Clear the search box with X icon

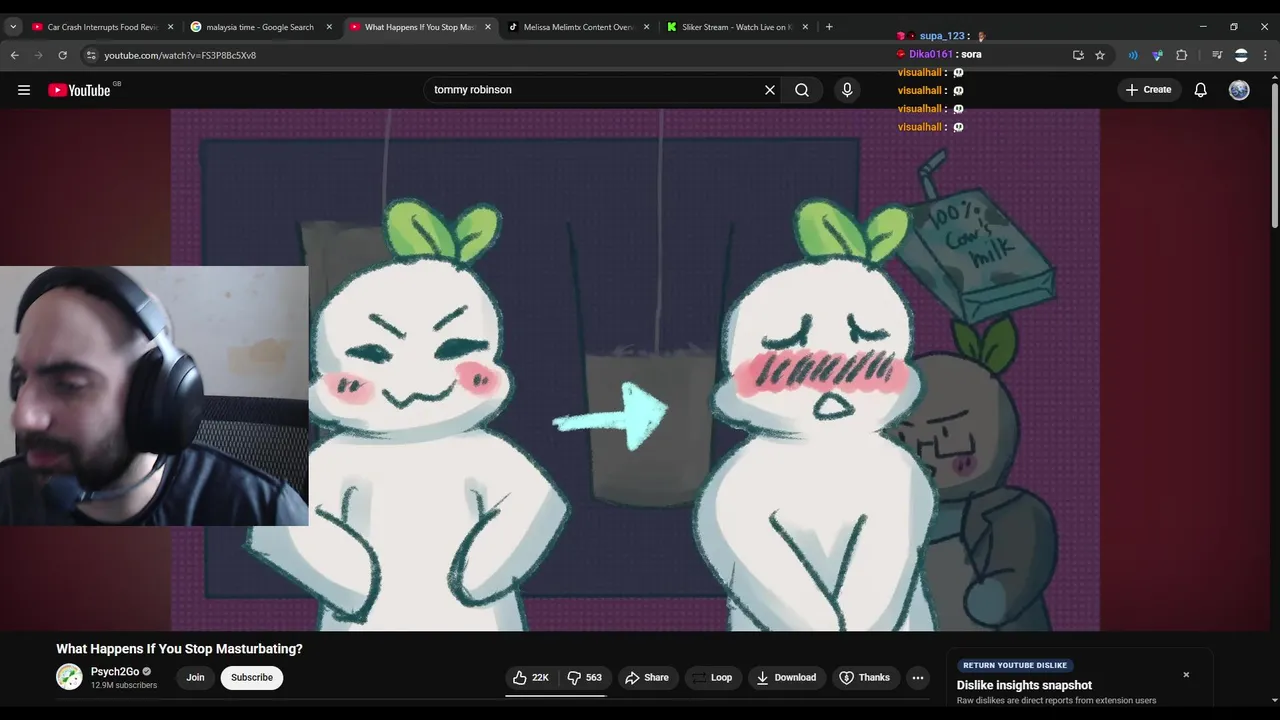click(x=770, y=90)
